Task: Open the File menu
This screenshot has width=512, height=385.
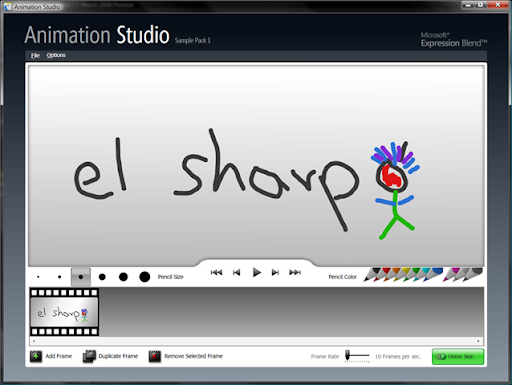Action: tap(35, 55)
